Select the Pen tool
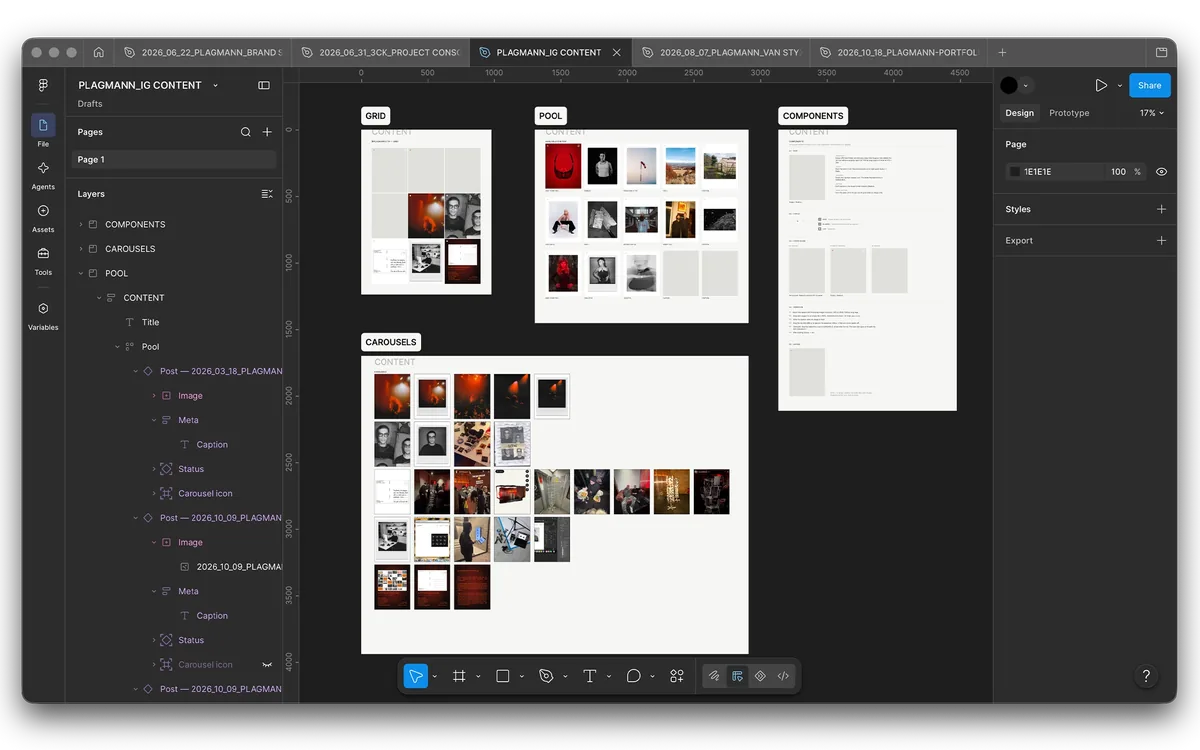 pyautogui.click(x=546, y=676)
